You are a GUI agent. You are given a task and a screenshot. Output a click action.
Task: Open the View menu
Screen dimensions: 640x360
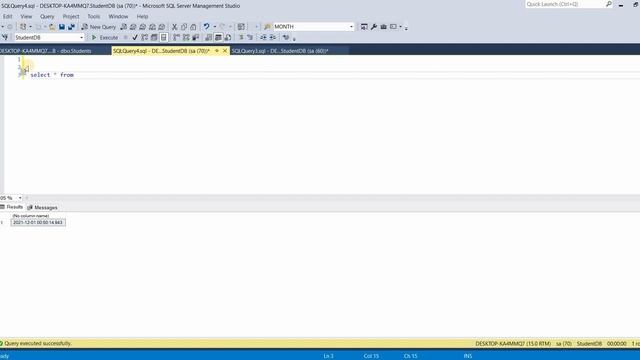(x=26, y=16)
